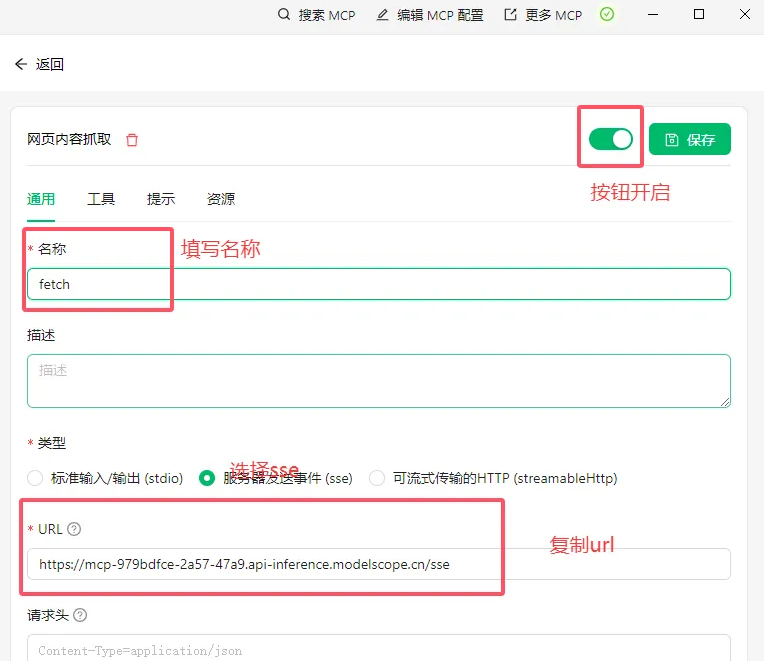
Task: Click into the 名称 field containing fetch
Action: [x=378, y=284]
